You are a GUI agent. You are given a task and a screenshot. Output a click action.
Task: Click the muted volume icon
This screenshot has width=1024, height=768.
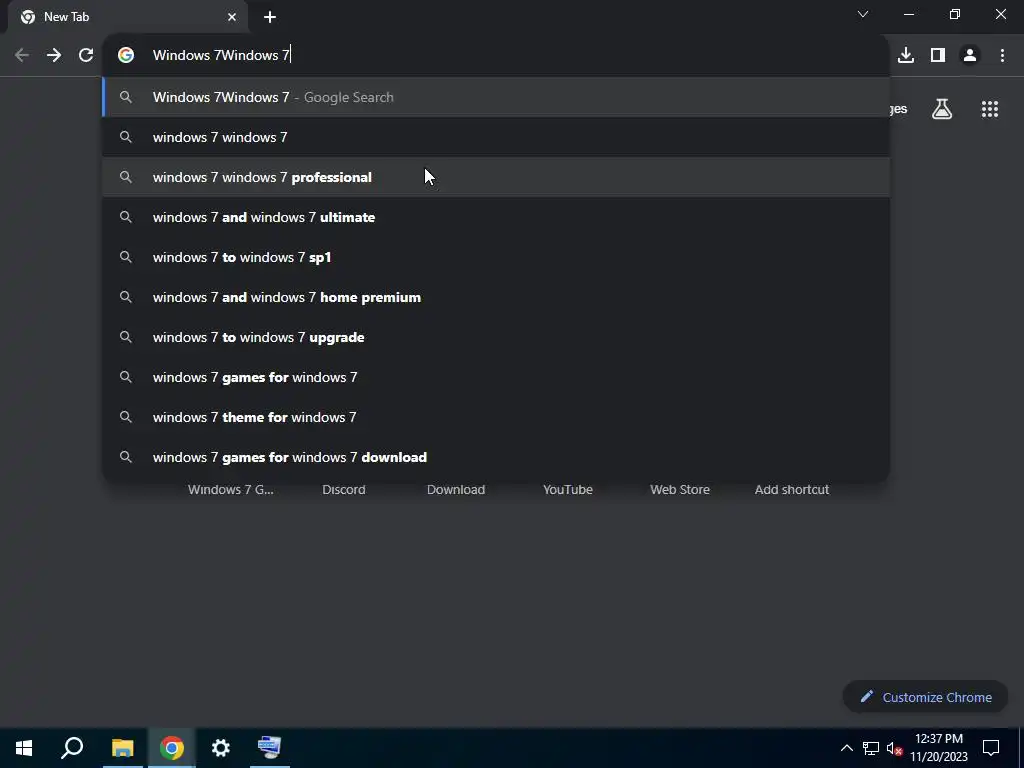[894, 748]
